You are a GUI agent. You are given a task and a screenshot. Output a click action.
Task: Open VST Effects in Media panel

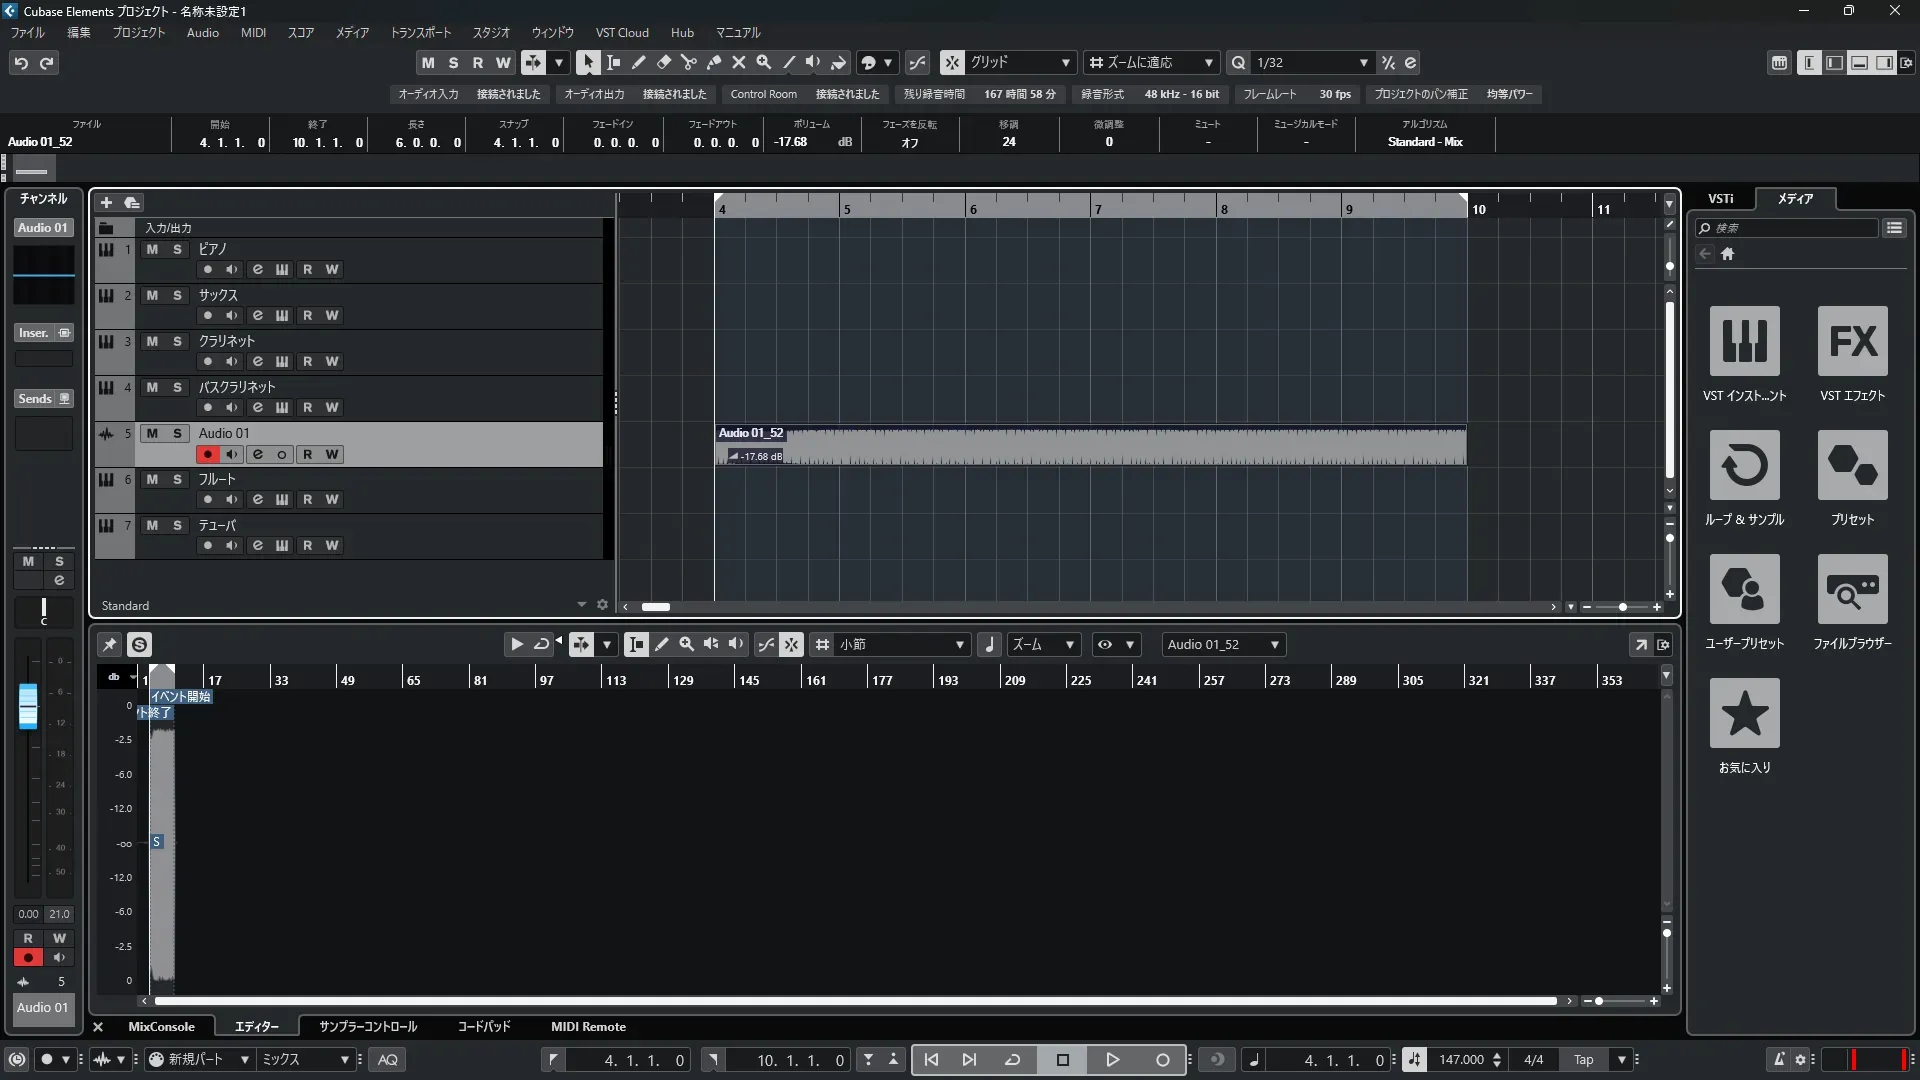[x=1852, y=341]
